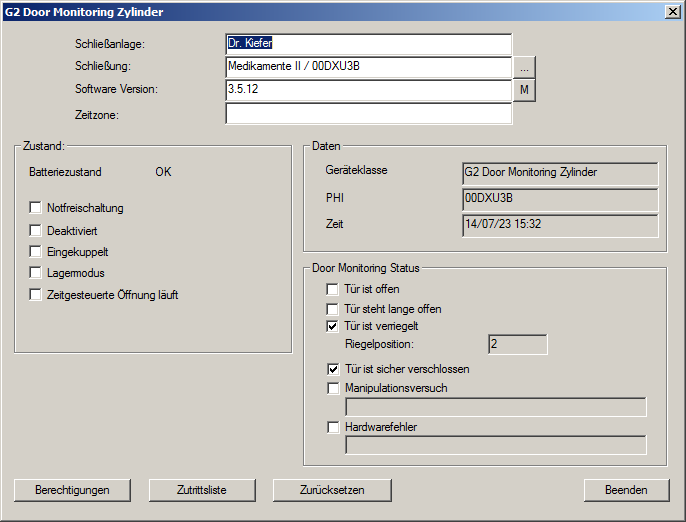Open the Berechtigungen dialog

tap(72, 490)
